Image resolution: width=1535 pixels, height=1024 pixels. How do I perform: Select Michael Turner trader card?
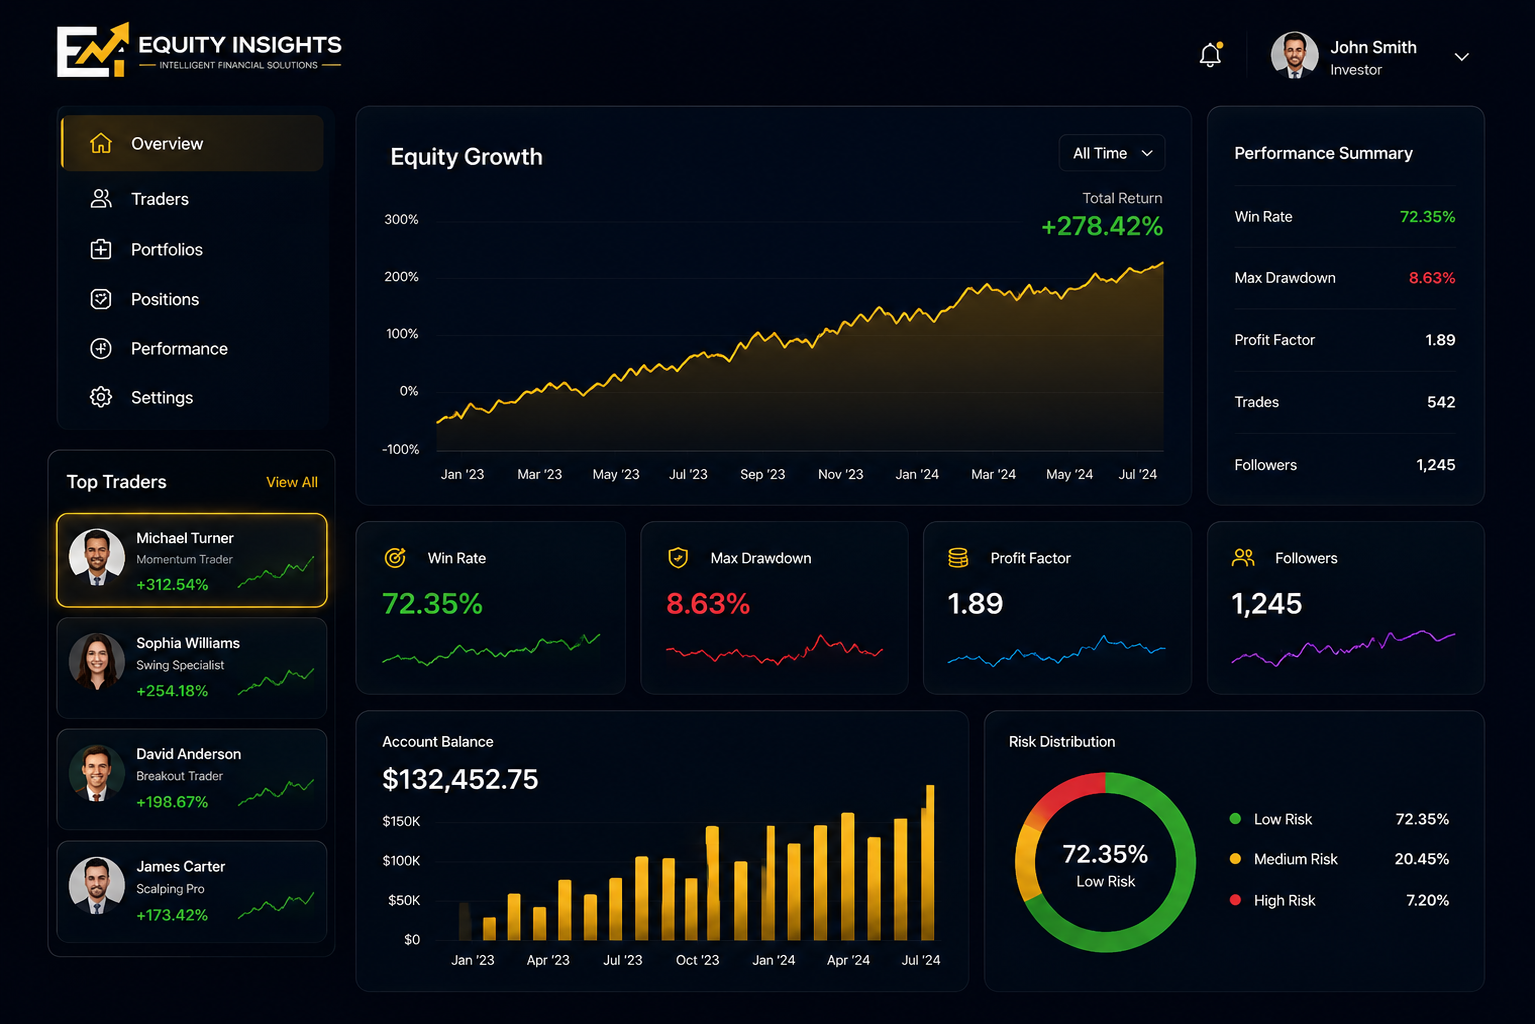192,560
